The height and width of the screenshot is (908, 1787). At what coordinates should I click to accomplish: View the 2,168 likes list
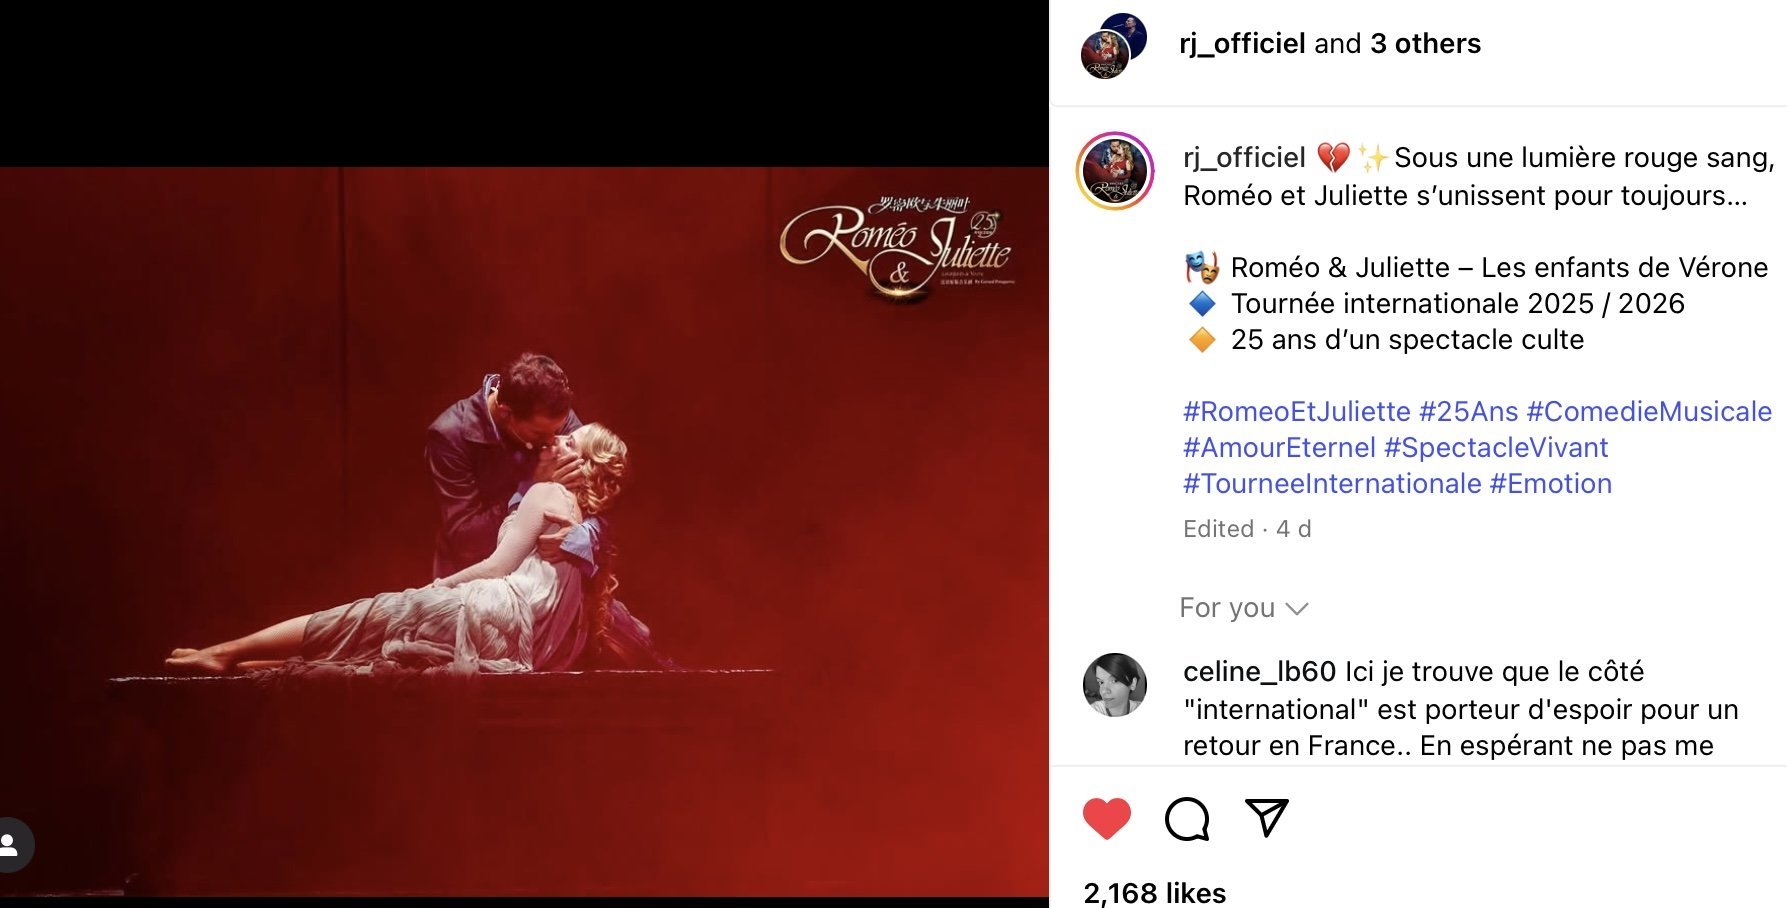tap(1154, 892)
